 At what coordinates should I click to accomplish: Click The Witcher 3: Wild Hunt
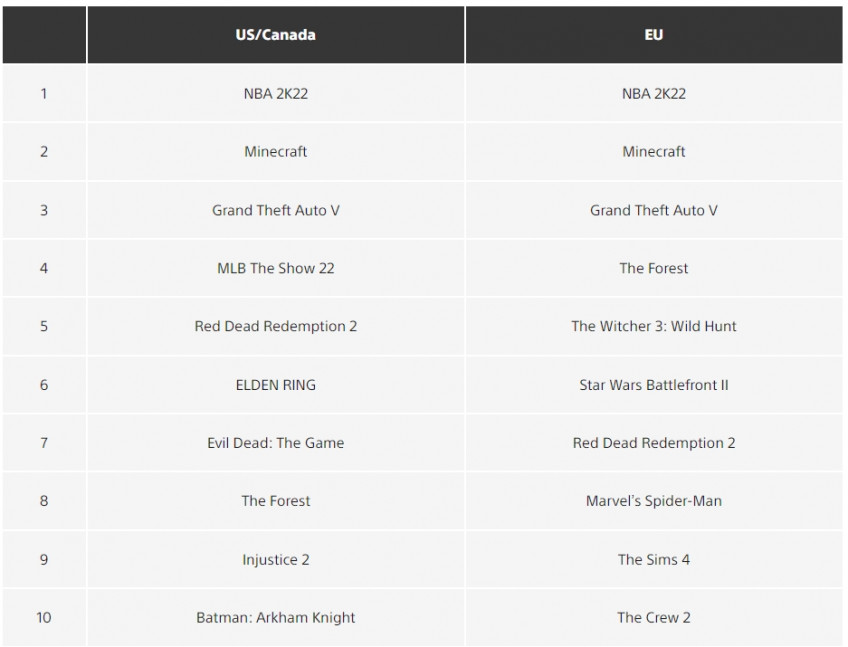[654, 326]
